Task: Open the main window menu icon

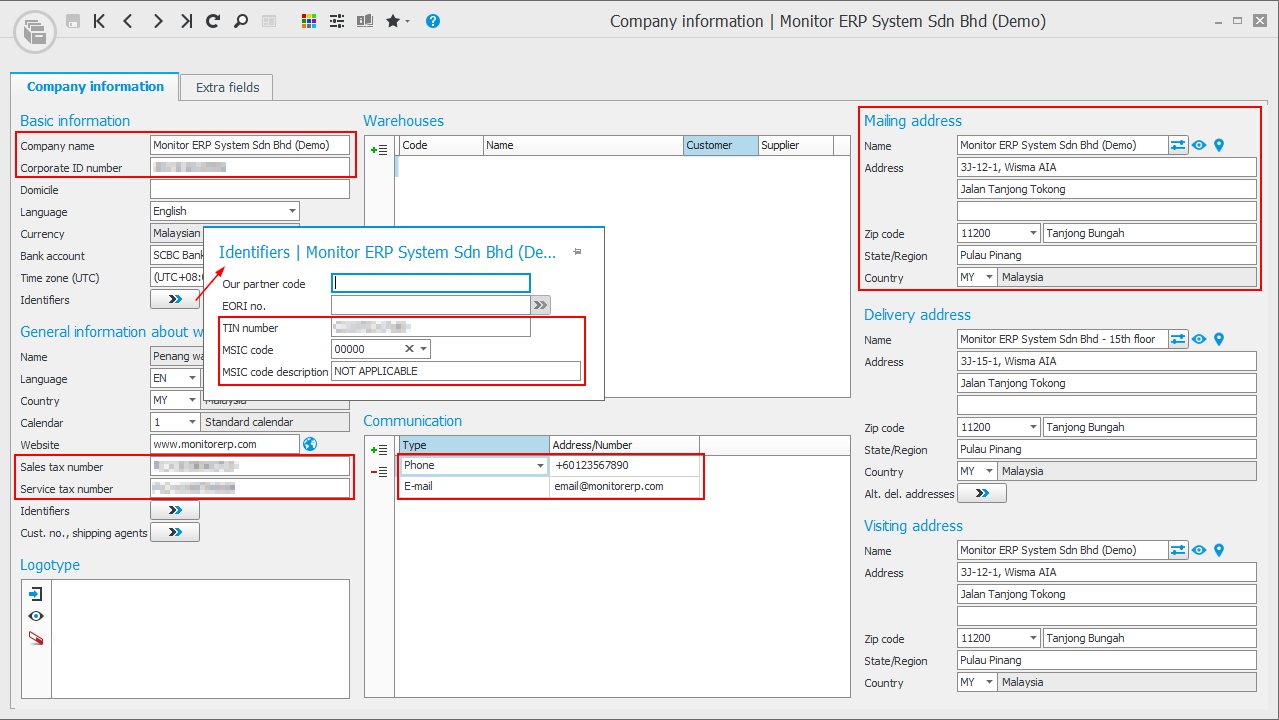Action: 35,31
